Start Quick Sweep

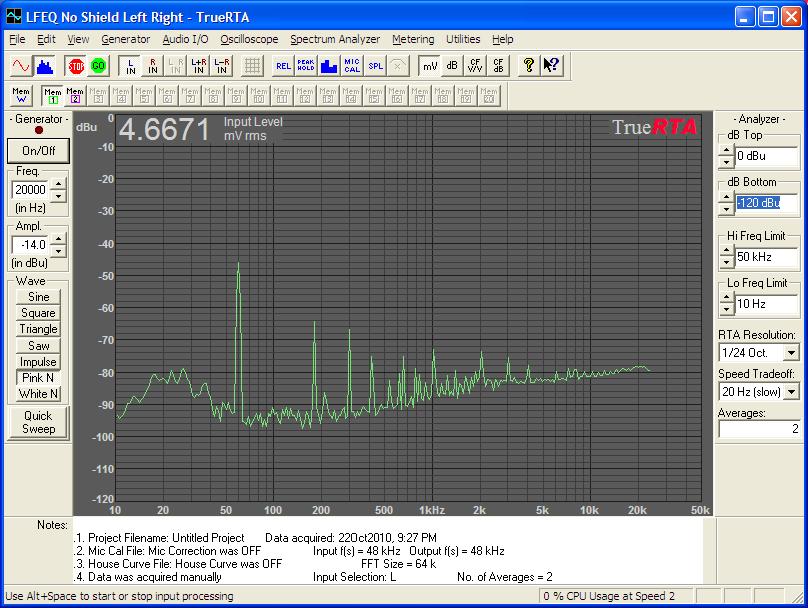(x=38, y=423)
